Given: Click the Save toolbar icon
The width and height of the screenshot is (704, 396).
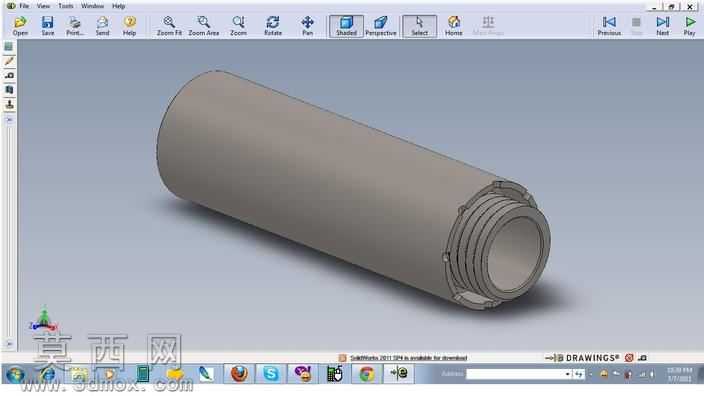Looking at the screenshot, I should [48, 26].
